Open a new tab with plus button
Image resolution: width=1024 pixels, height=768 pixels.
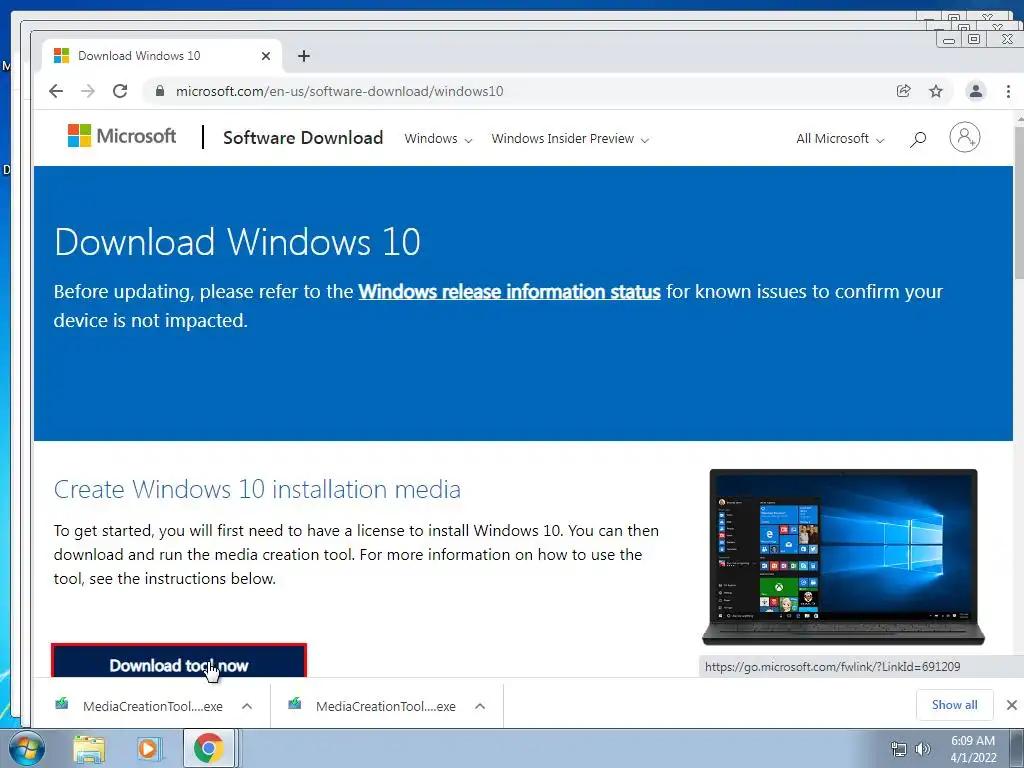coord(304,56)
